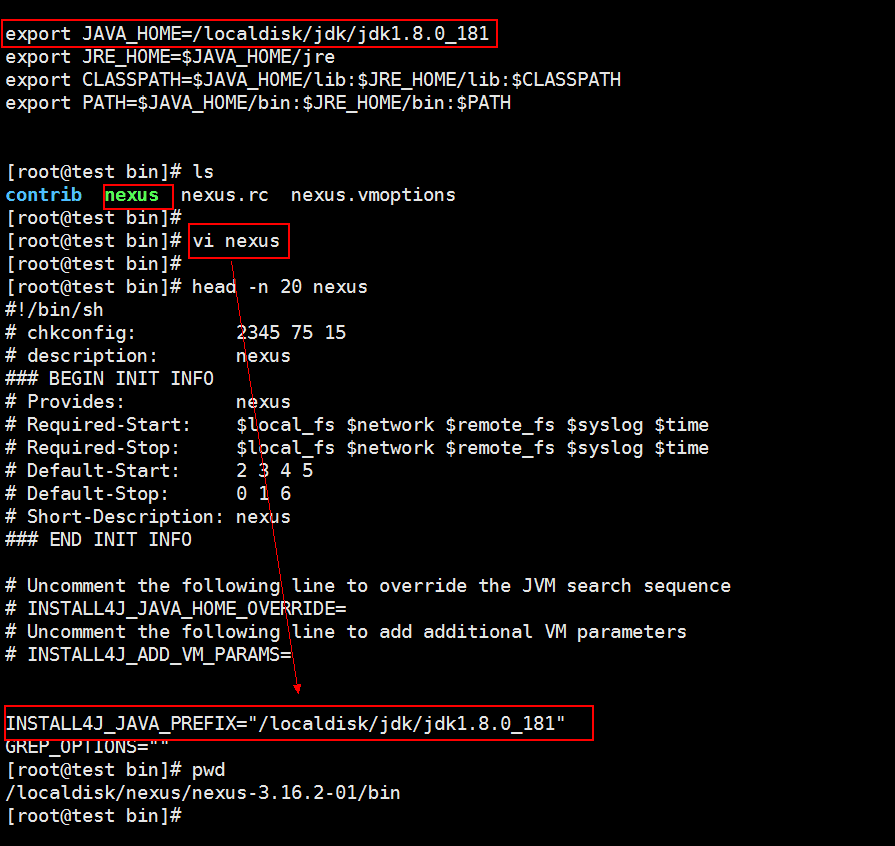Click the INSTALL4J_JAVA_PREFIX line
Image resolution: width=895 pixels, height=846 pixels.
click(285, 723)
